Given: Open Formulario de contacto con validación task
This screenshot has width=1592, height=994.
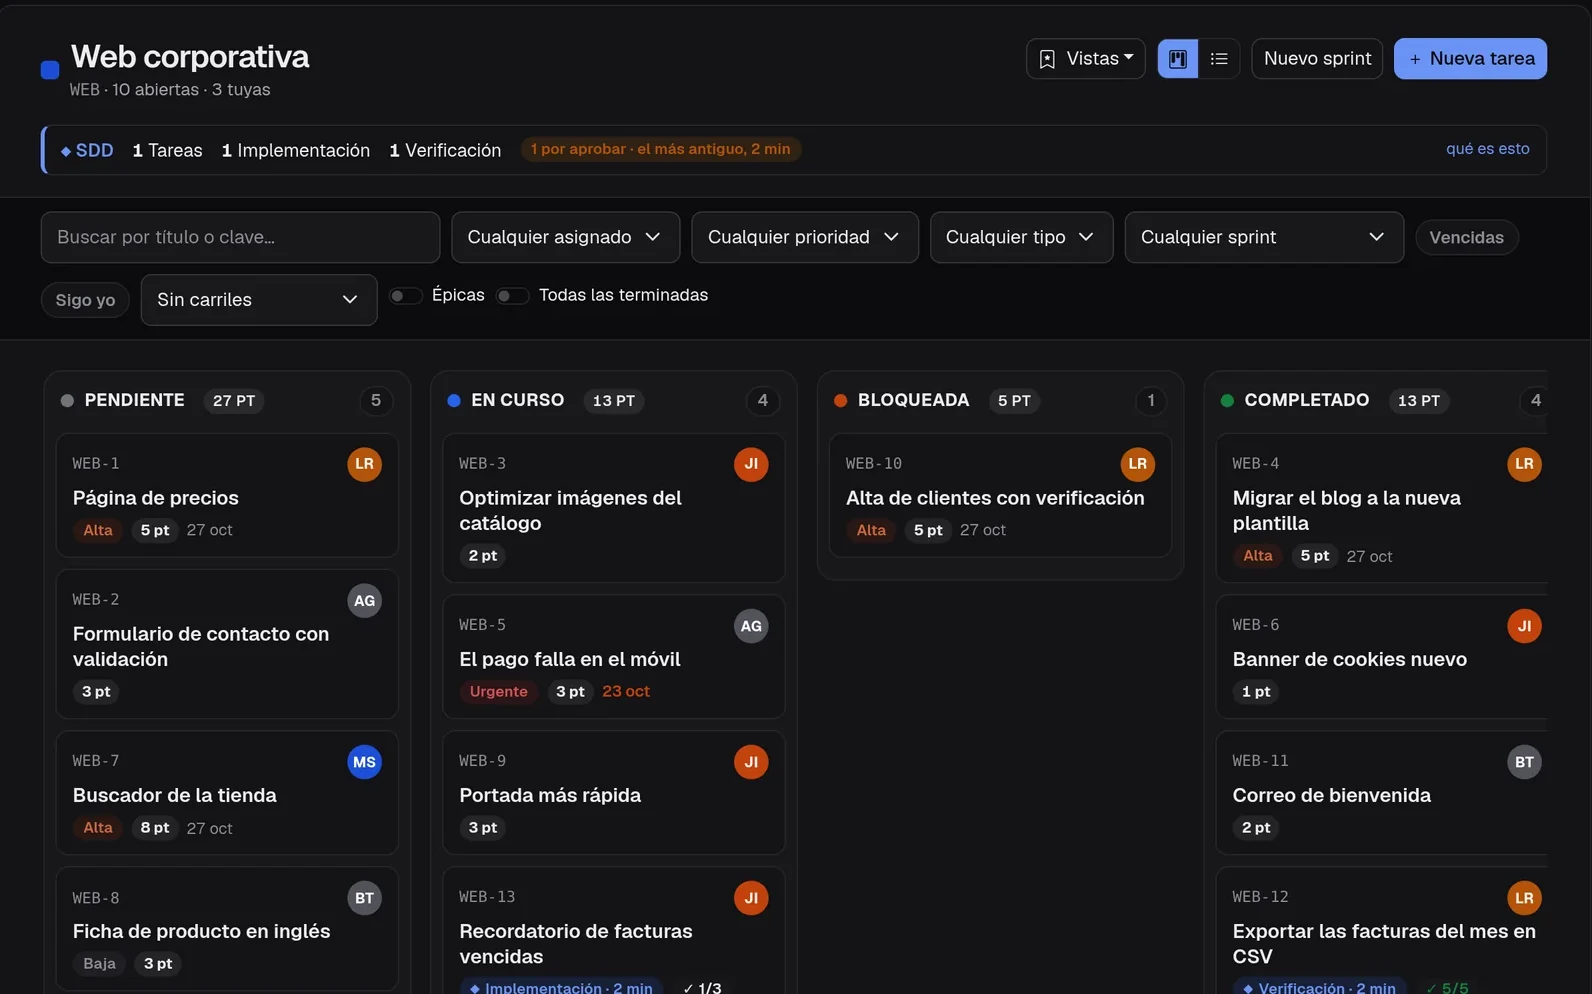Looking at the screenshot, I should [200, 646].
